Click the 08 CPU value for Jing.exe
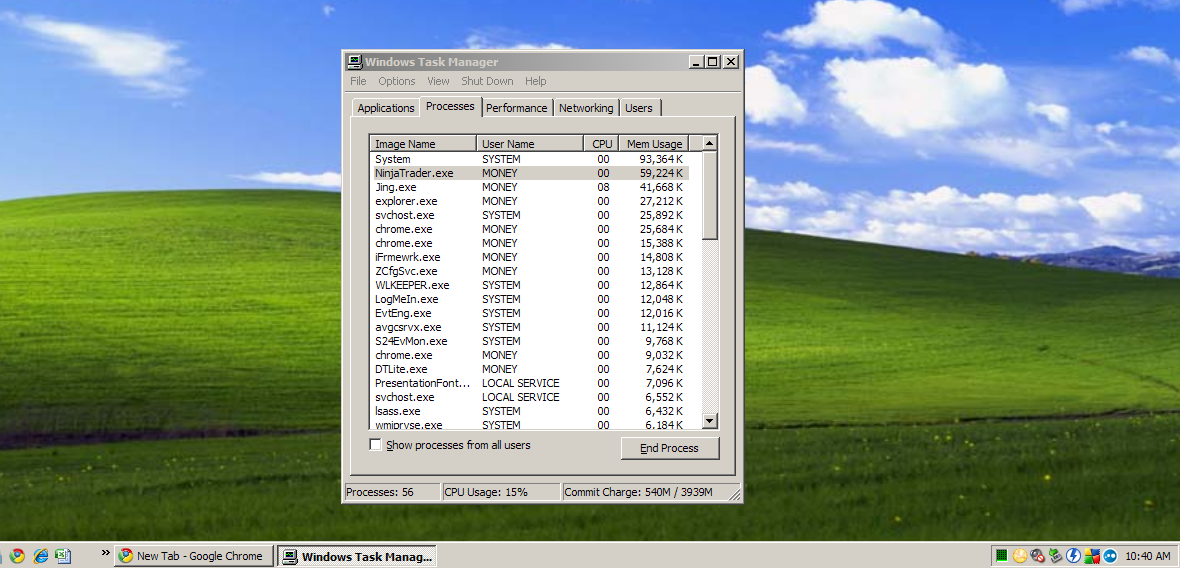 tap(604, 187)
